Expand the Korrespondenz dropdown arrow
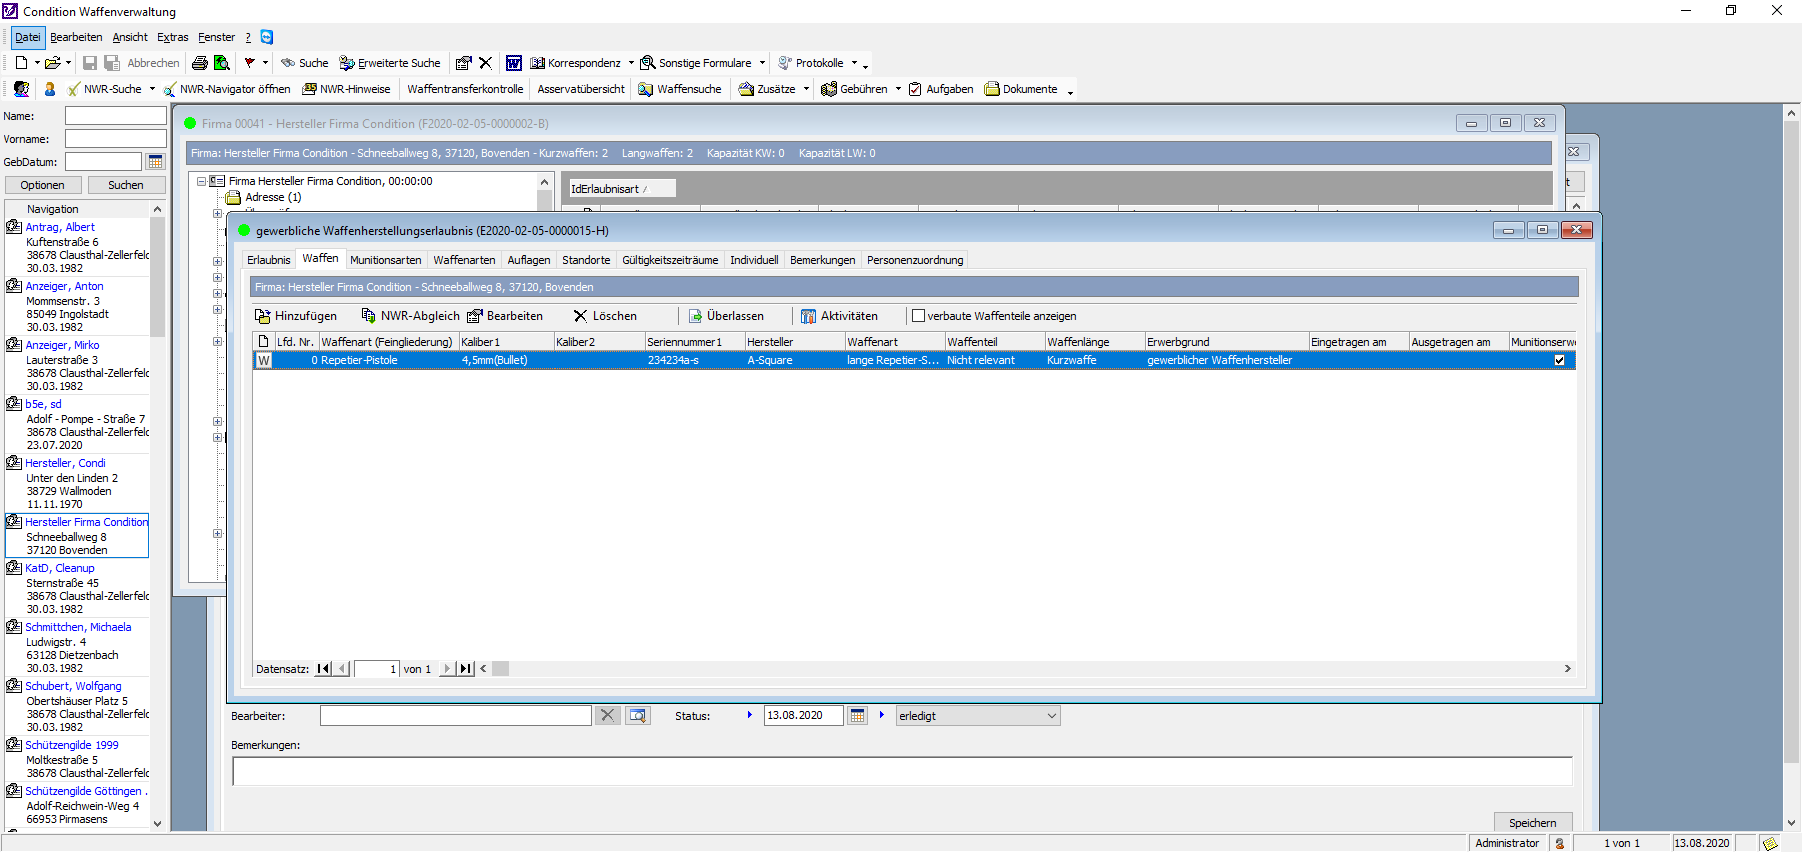 631,63
